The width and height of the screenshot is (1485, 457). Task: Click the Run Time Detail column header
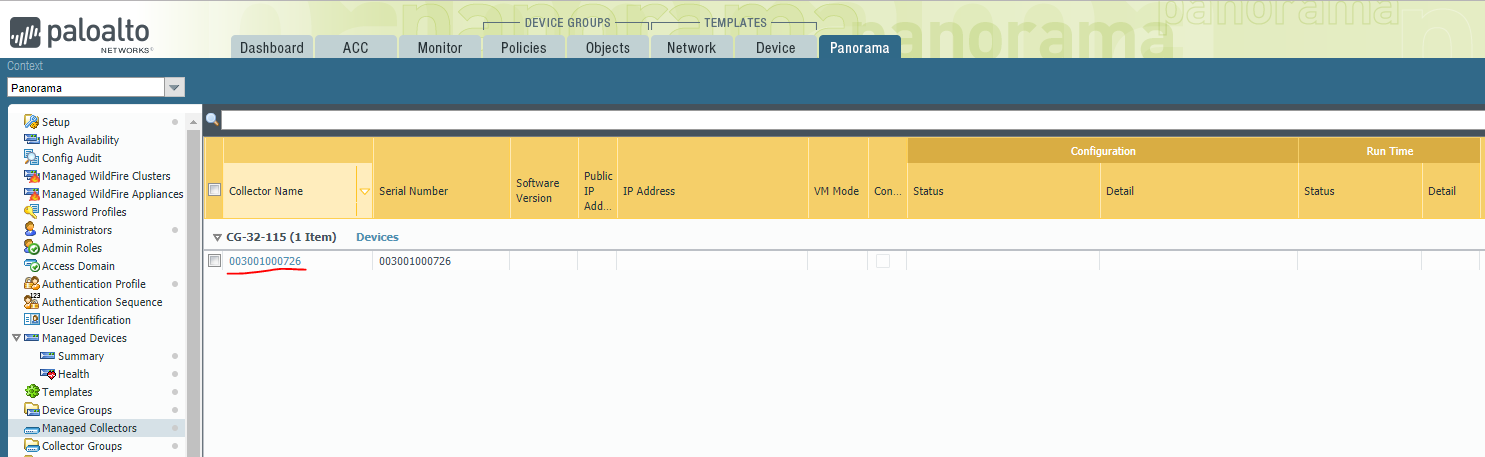[x=1451, y=191]
